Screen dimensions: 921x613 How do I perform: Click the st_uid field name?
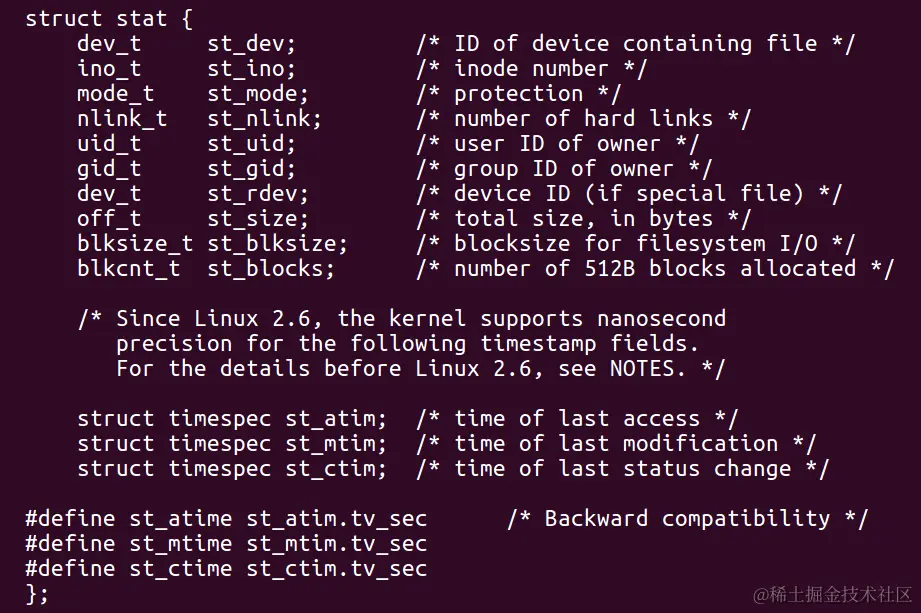point(251,144)
